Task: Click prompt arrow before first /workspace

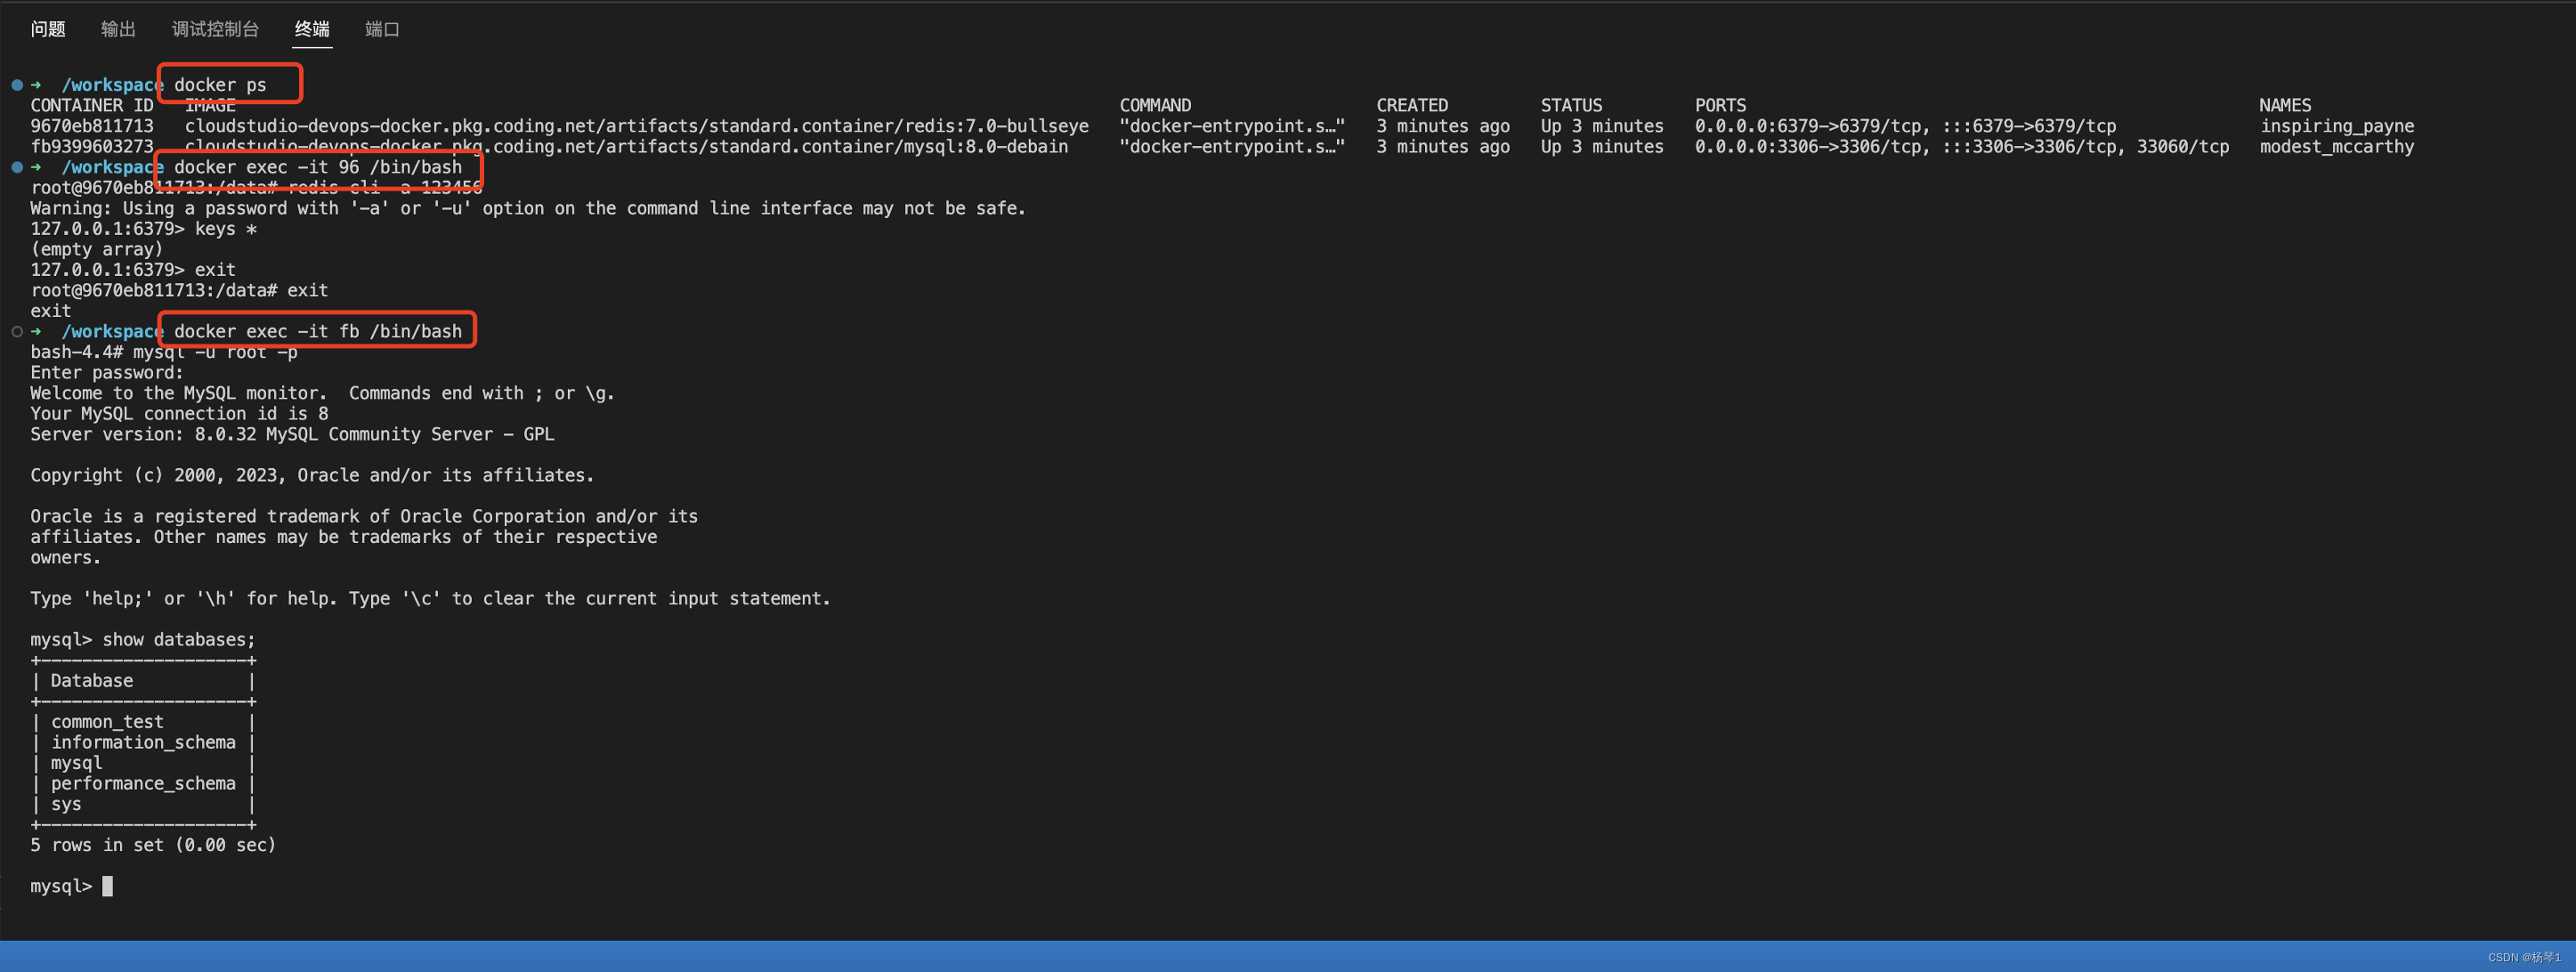Action: click(37, 85)
